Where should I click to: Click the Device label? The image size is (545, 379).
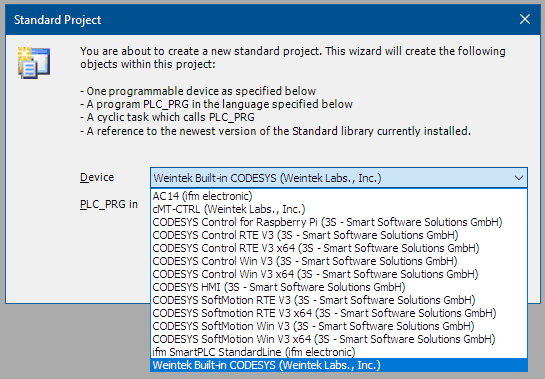97,177
